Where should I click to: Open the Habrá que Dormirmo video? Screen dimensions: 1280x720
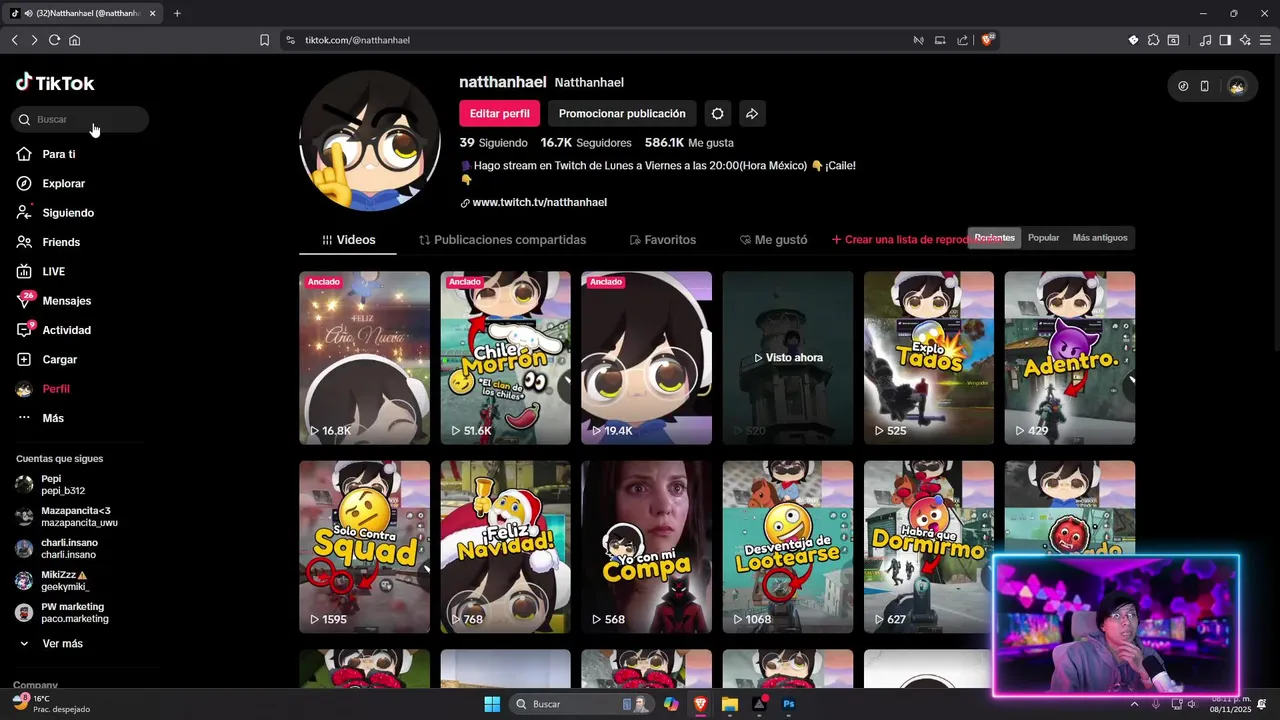pos(929,547)
